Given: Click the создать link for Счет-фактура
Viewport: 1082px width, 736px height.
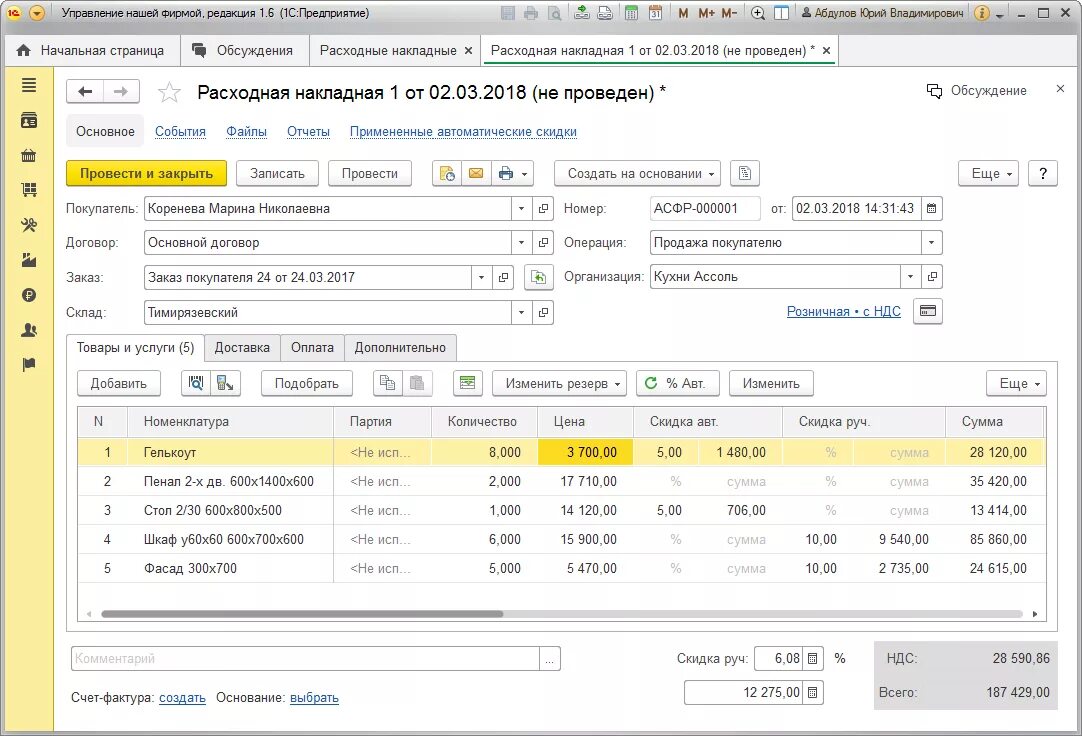Looking at the screenshot, I should (182, 698).
